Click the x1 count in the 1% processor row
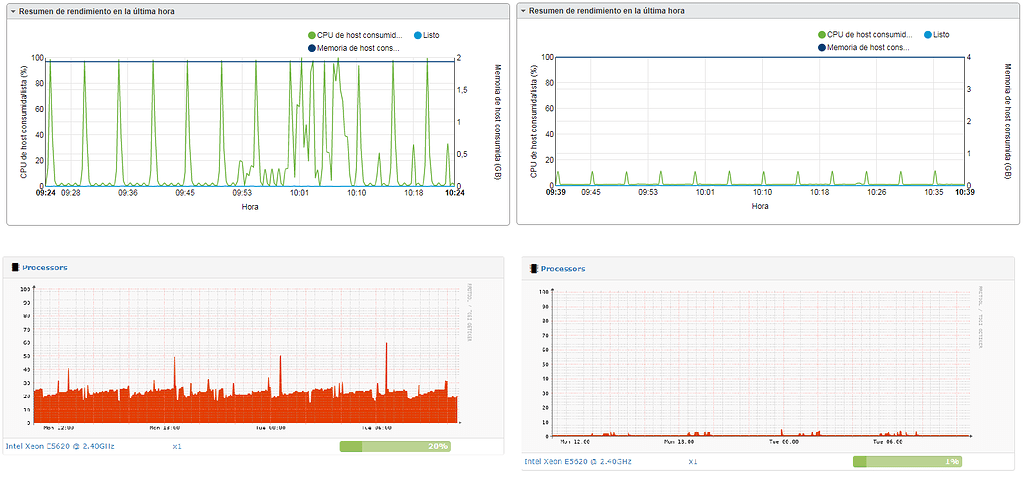 pos(693,461)
